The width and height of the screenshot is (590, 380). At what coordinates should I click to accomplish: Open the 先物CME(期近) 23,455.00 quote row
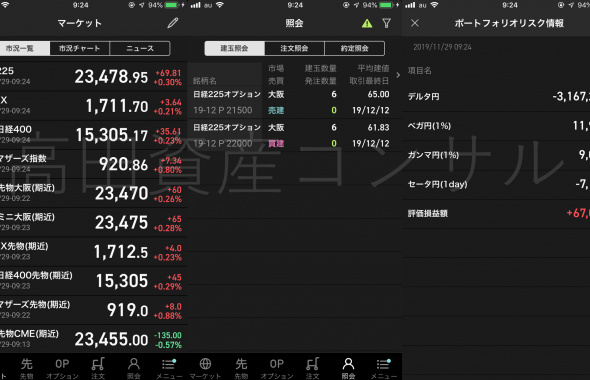click(93, 339)
